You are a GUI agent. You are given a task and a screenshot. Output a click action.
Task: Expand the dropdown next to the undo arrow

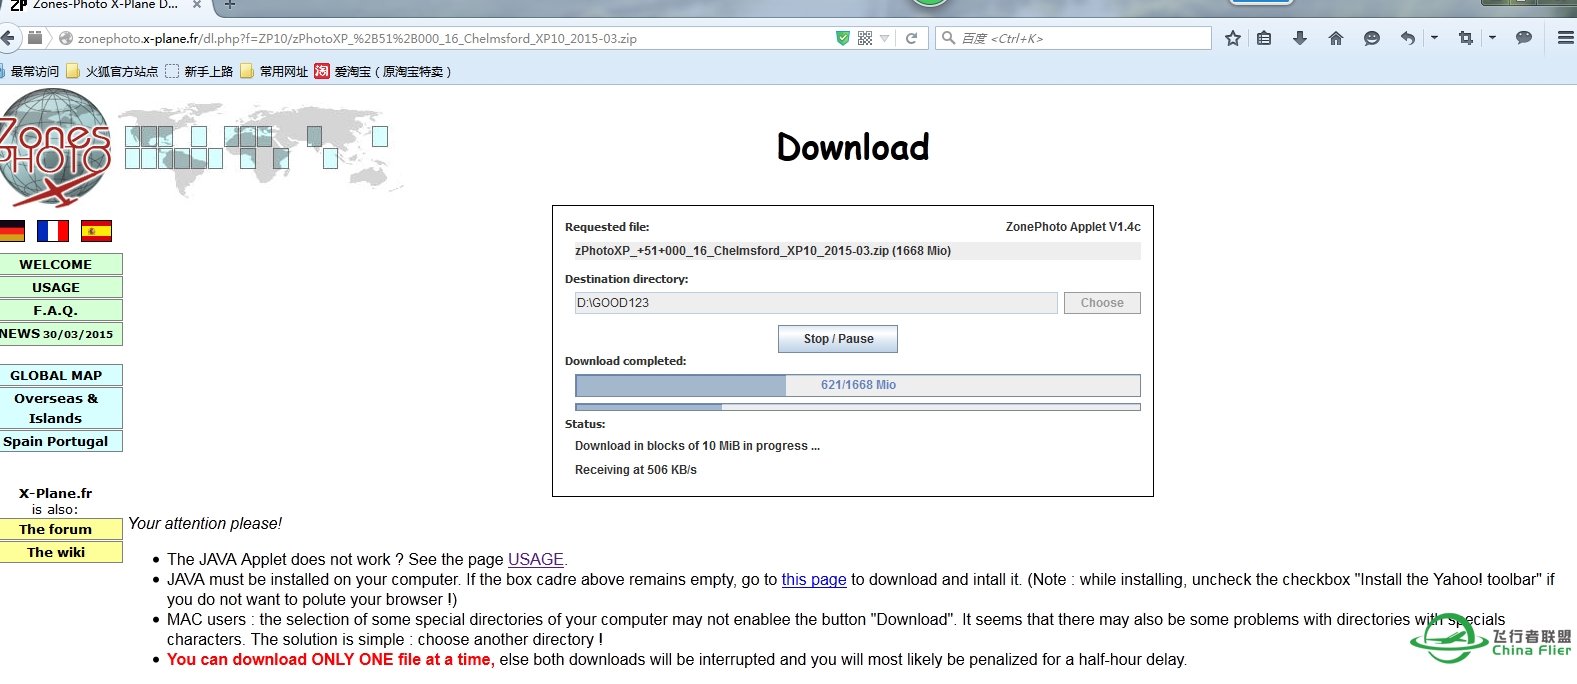pos(1434,38)
